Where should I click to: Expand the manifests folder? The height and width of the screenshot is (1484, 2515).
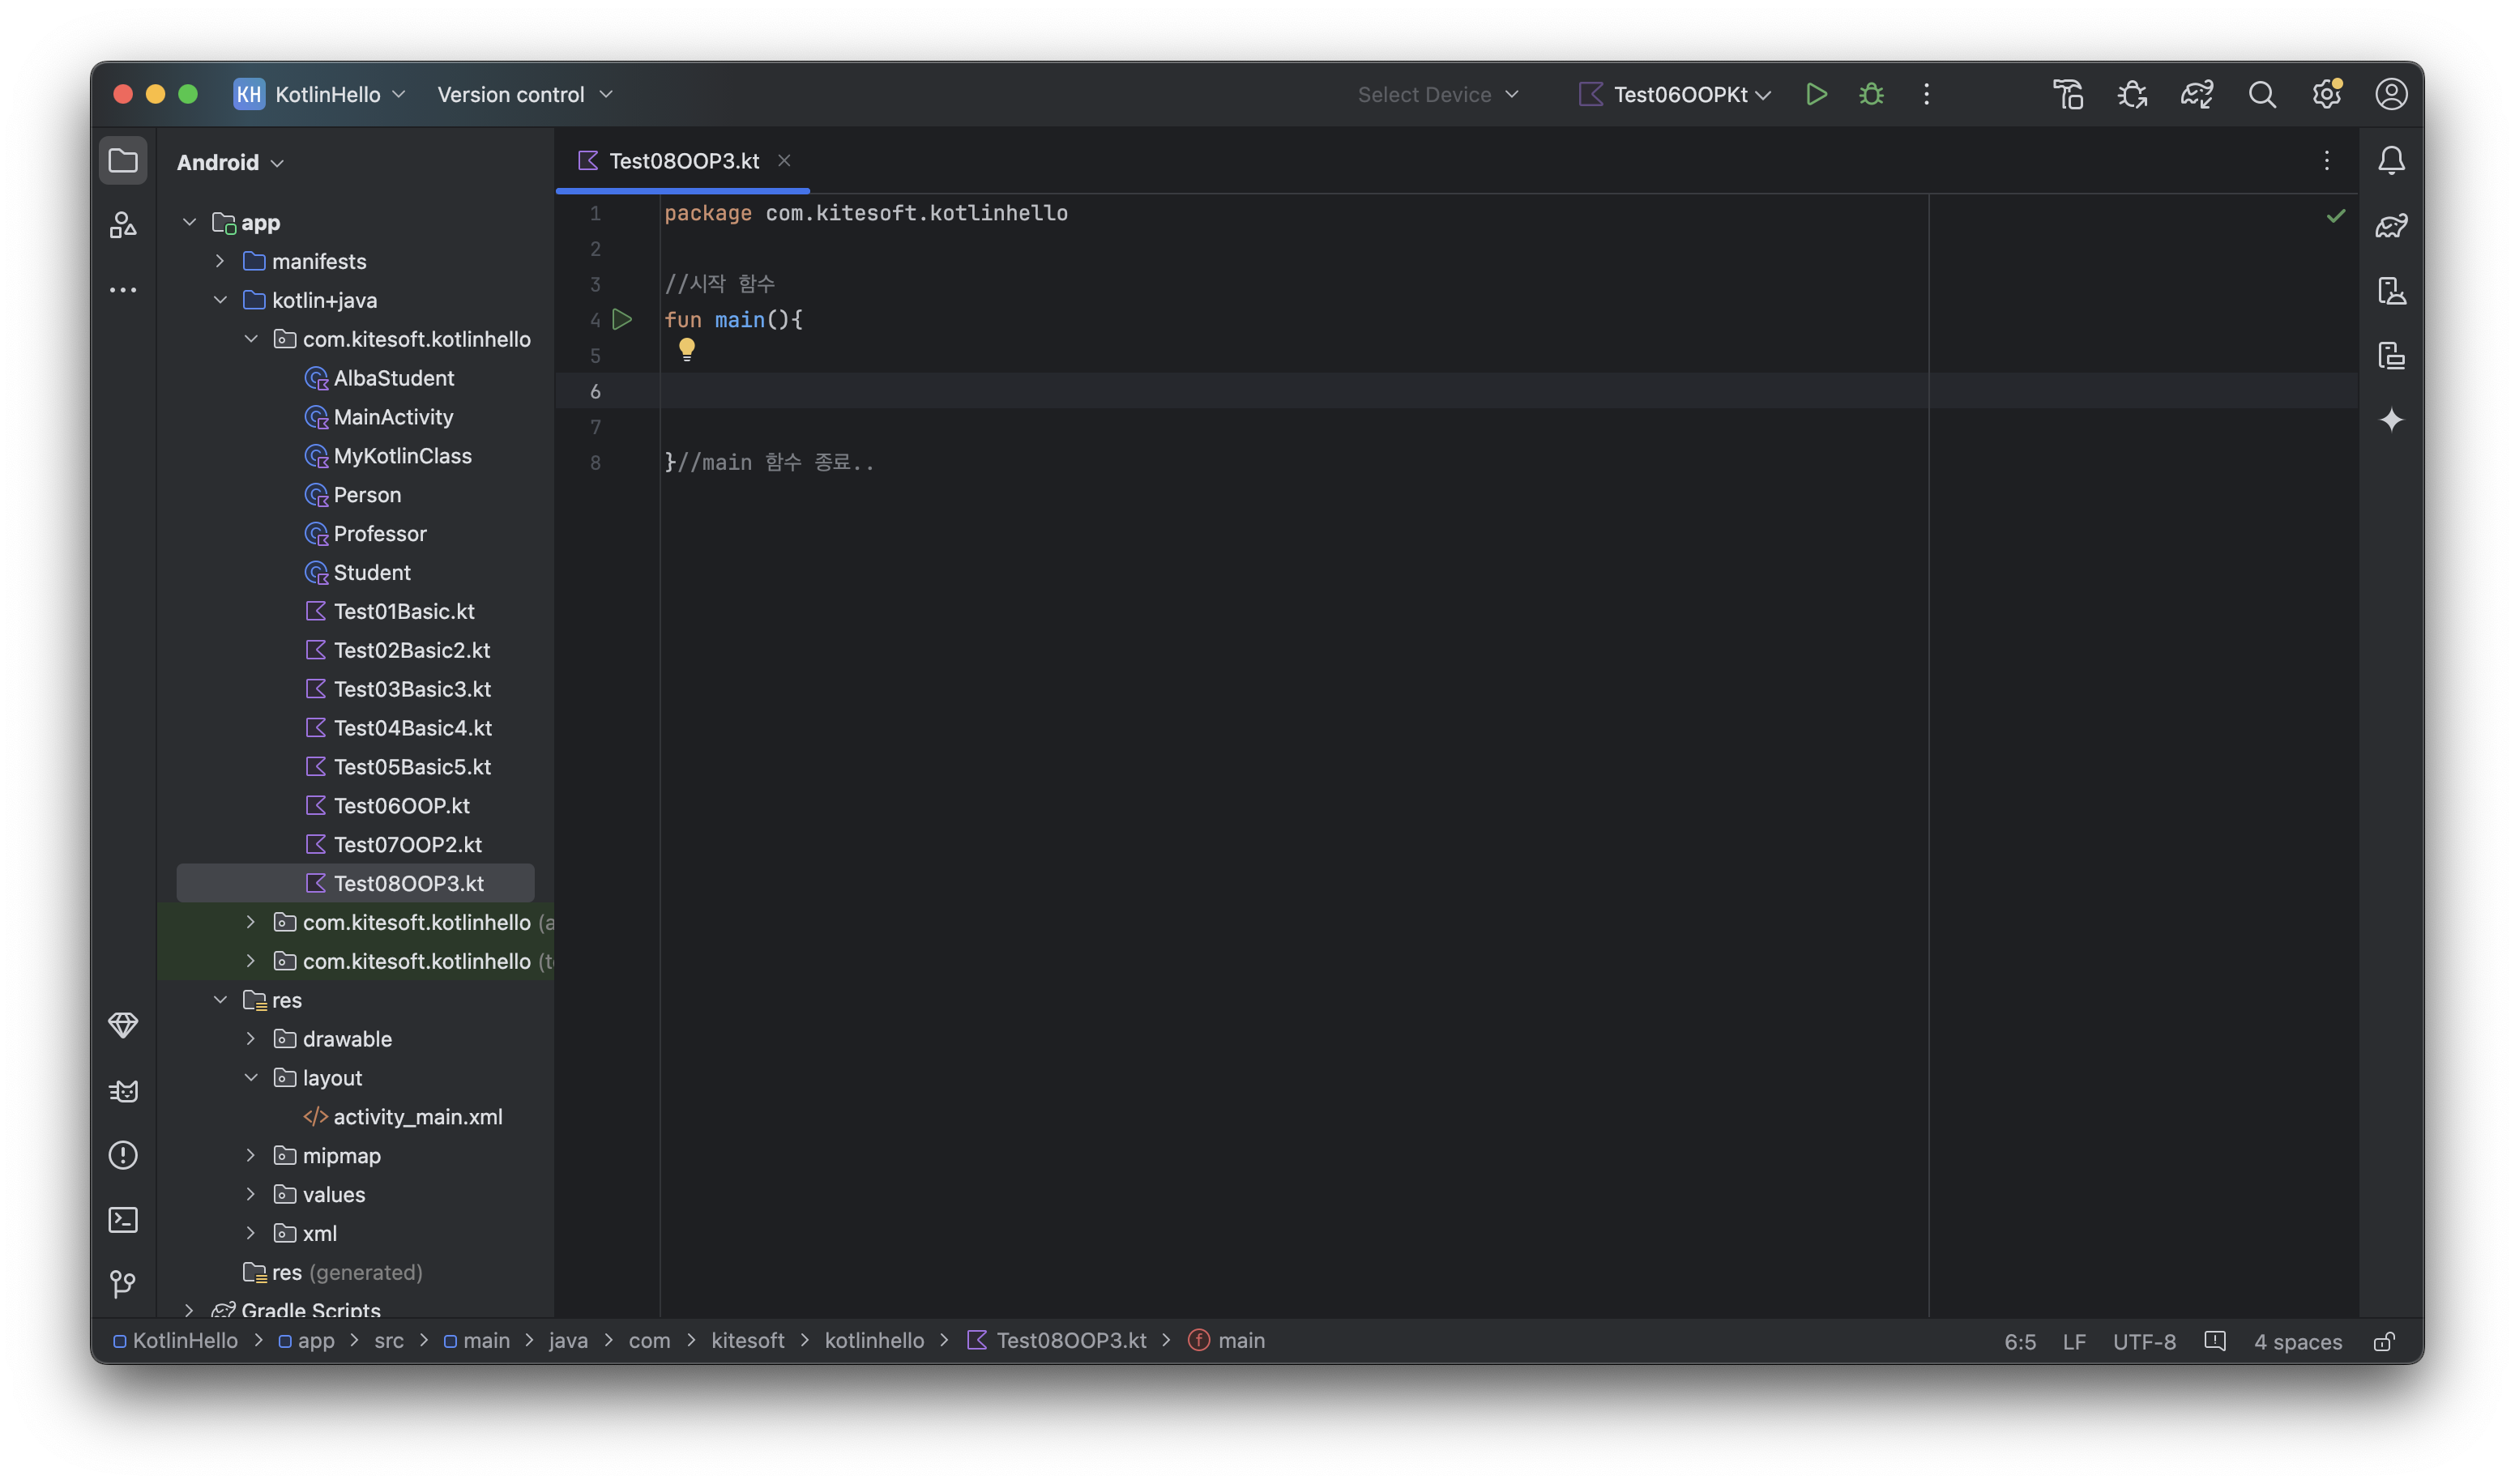220,261
